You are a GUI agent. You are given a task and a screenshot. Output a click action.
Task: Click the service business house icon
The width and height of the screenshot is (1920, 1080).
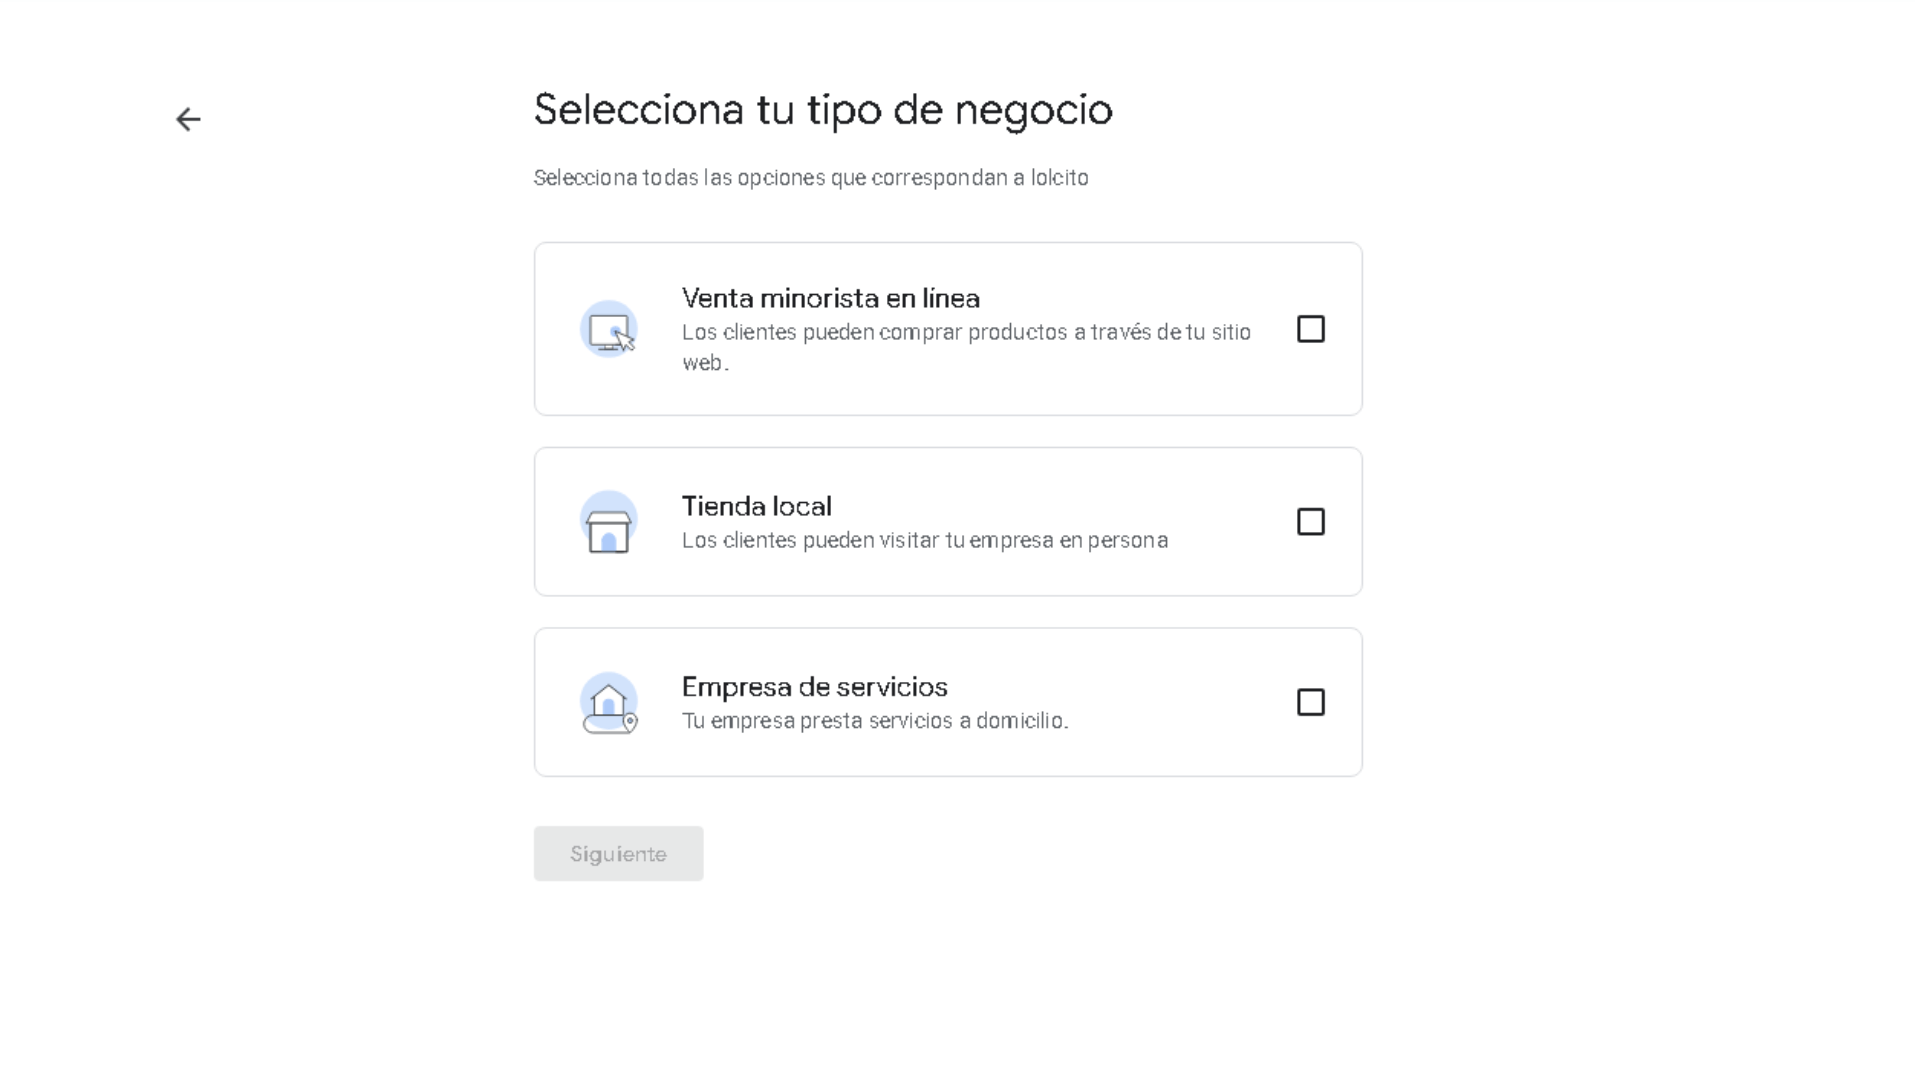pyautogui.click(x=609, y=703)
